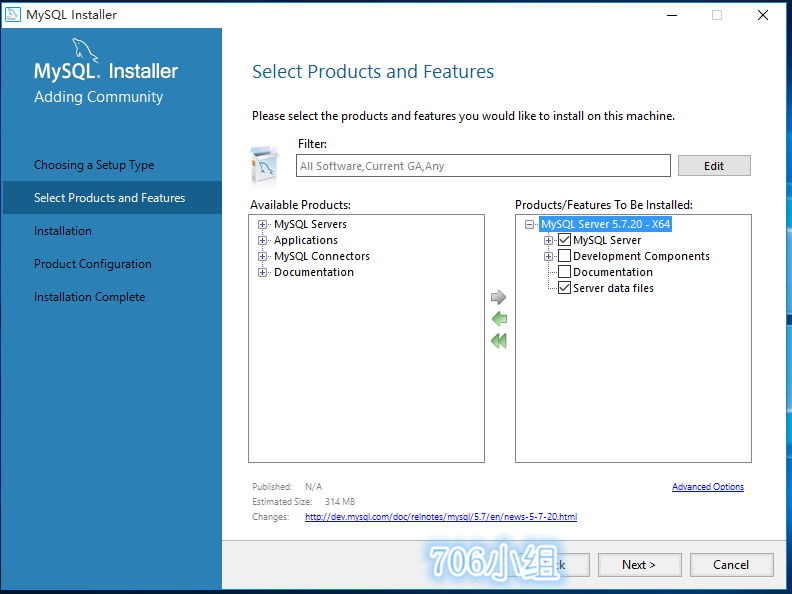The image size is (792, 594).
Task: Expand the Development Components sub-node
Action: tap(548, 257)
